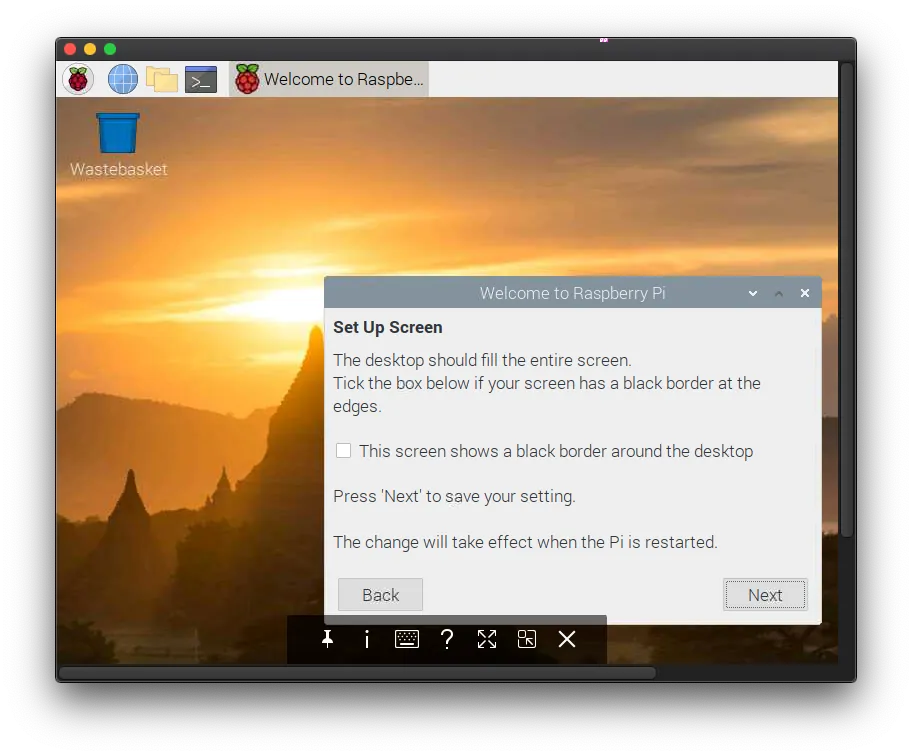Click the Wastebasket label text
The width and height of the screenshot is (912, 756).
click(117, 169)
